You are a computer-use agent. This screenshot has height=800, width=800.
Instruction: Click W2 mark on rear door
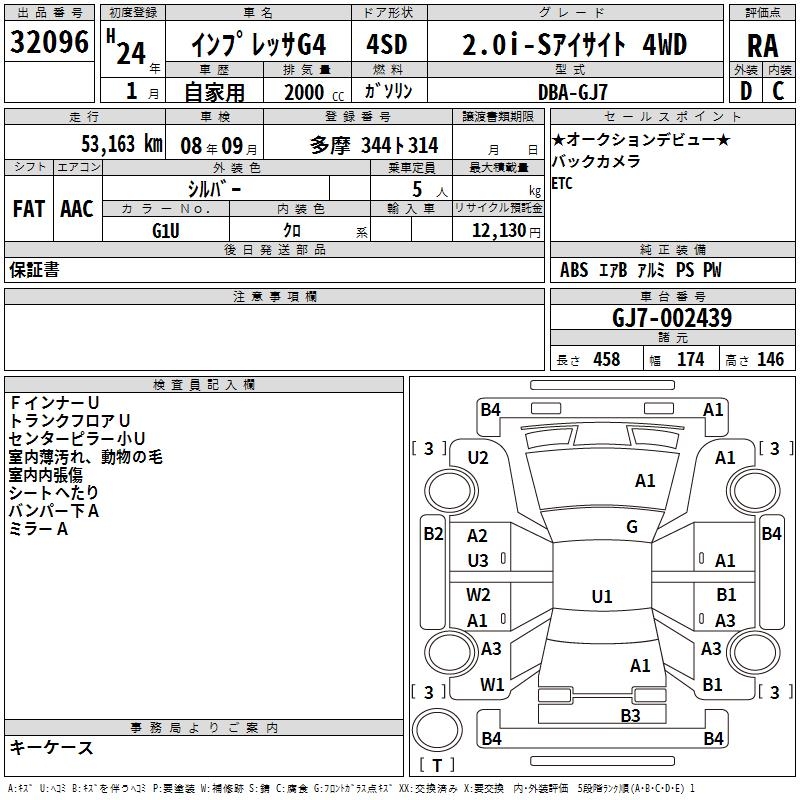[x=478, y=595]
